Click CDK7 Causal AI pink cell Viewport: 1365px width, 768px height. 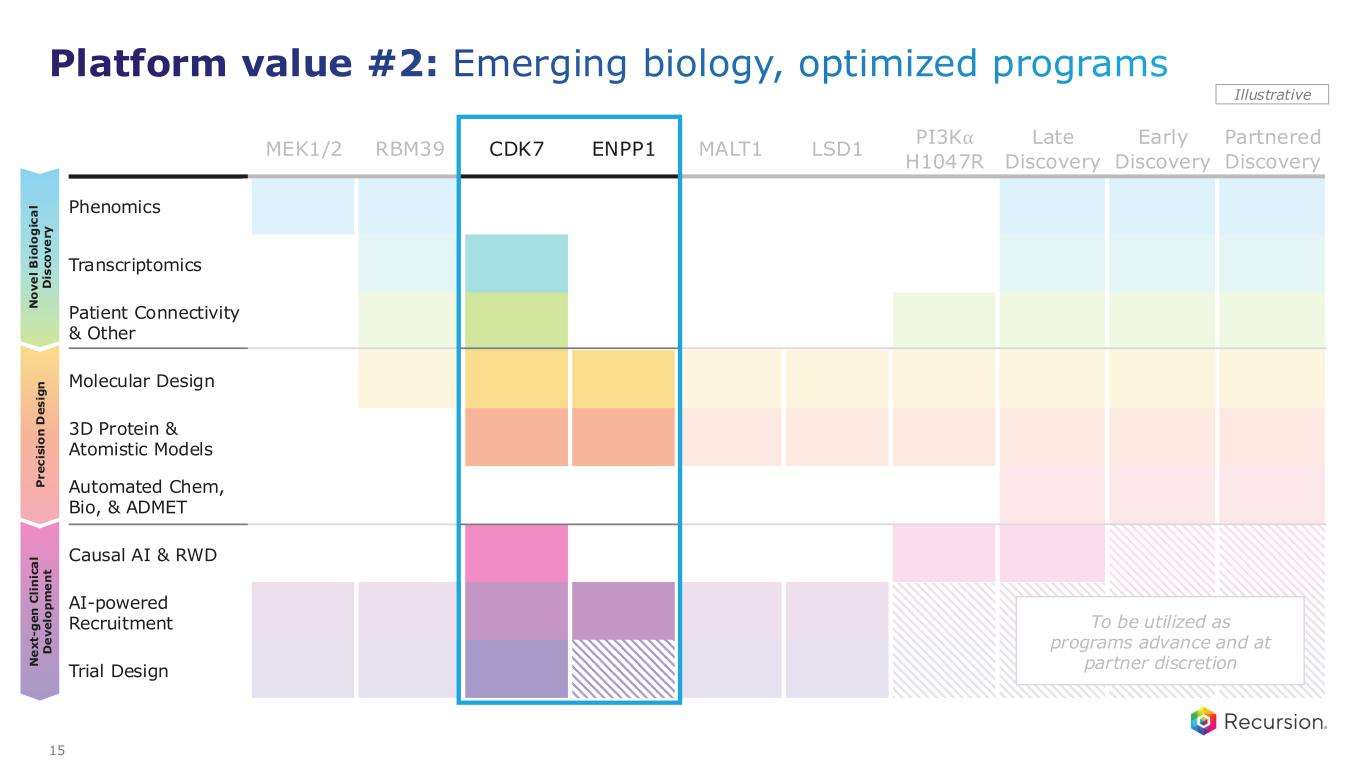click(517, 553)
